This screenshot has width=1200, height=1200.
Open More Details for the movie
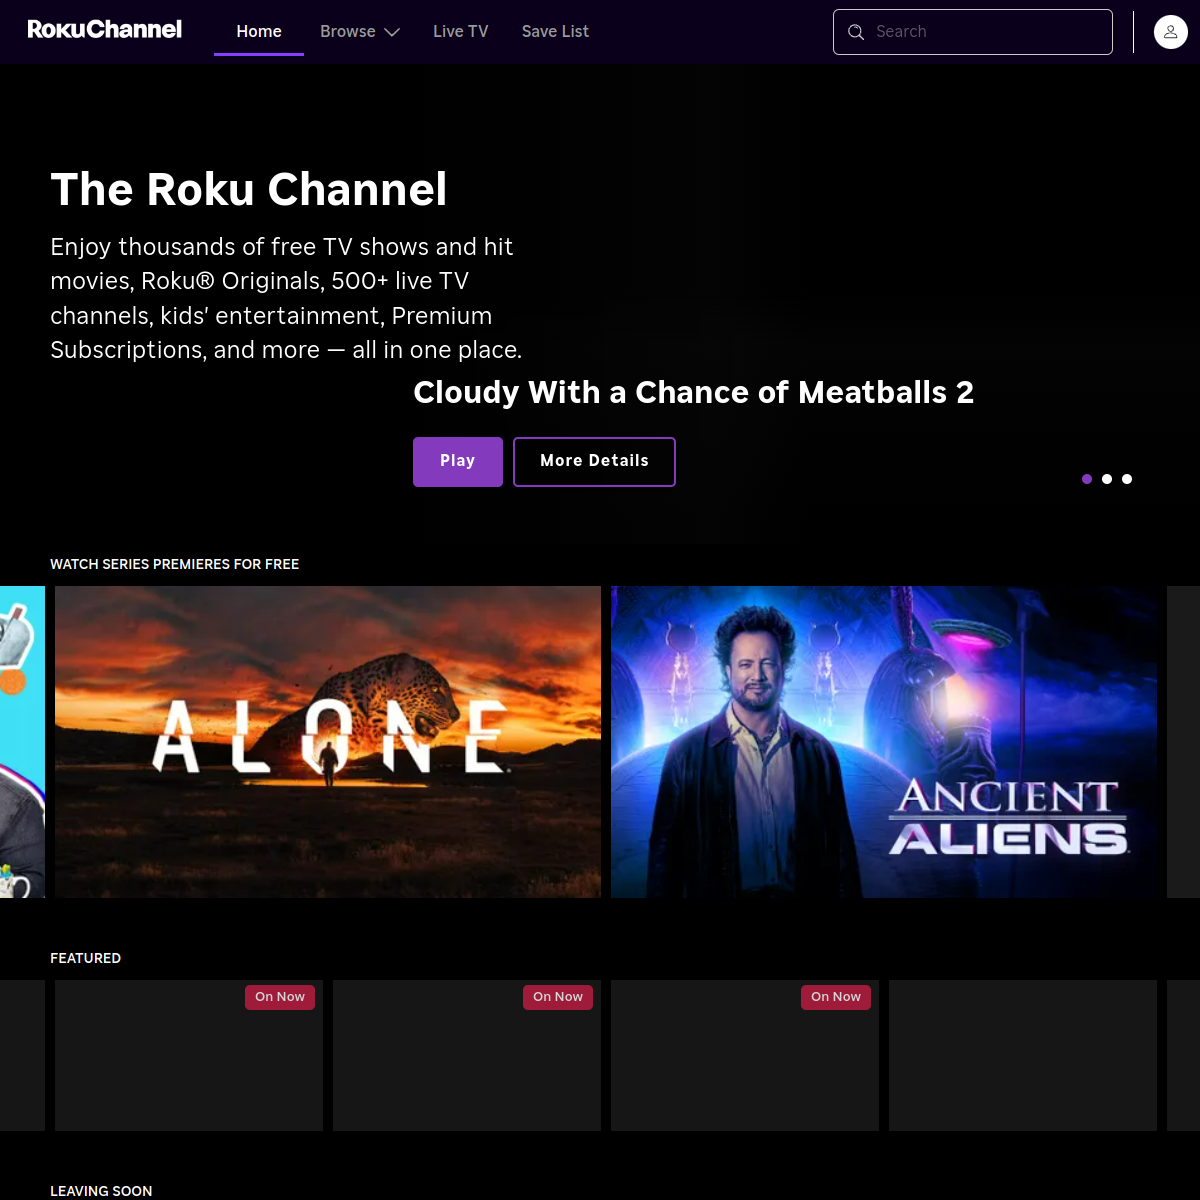(x=594, y=461)
